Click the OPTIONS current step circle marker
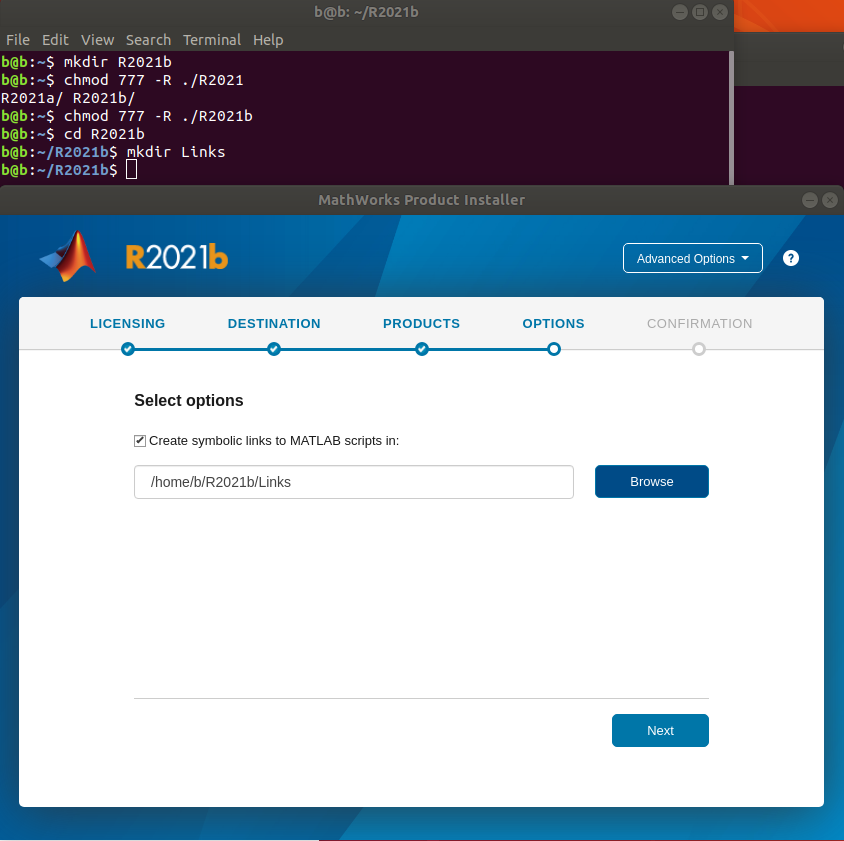 553,349
